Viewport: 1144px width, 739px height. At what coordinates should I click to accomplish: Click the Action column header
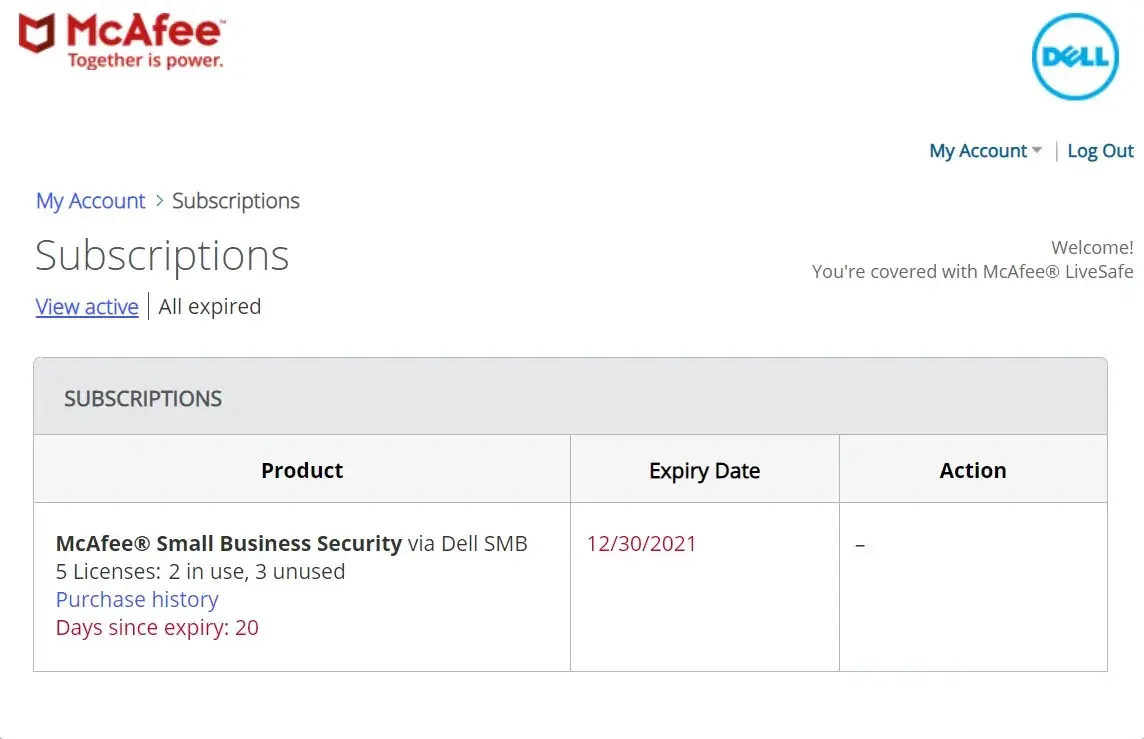(x=972, y=470)
